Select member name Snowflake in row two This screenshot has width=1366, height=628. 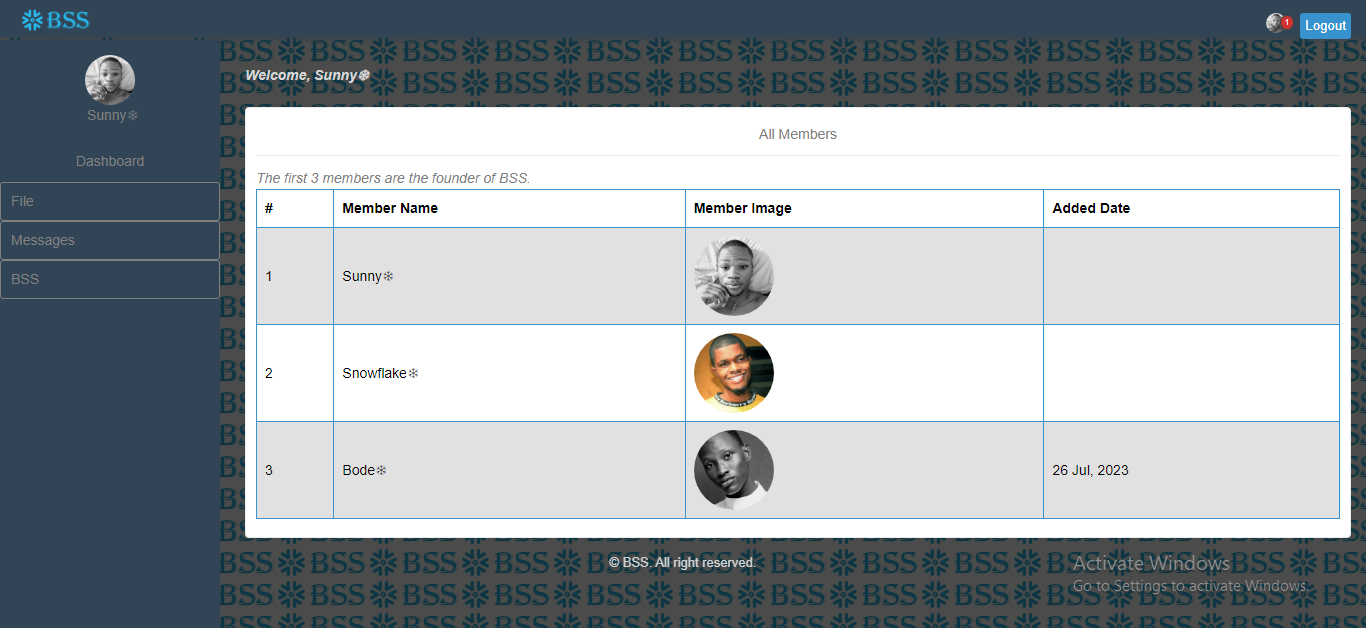pyautogui.click(x=380, y=373)
